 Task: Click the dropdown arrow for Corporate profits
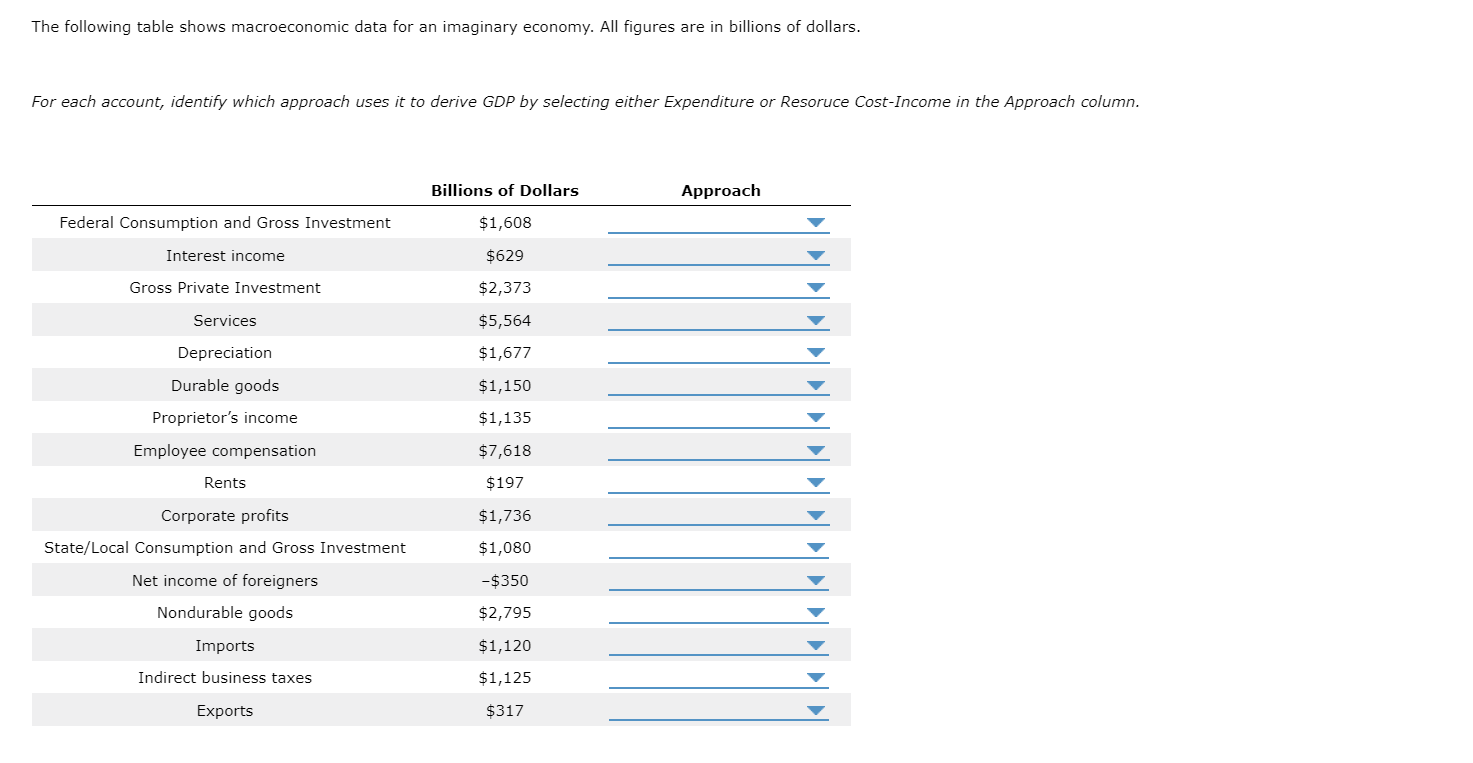815,515
